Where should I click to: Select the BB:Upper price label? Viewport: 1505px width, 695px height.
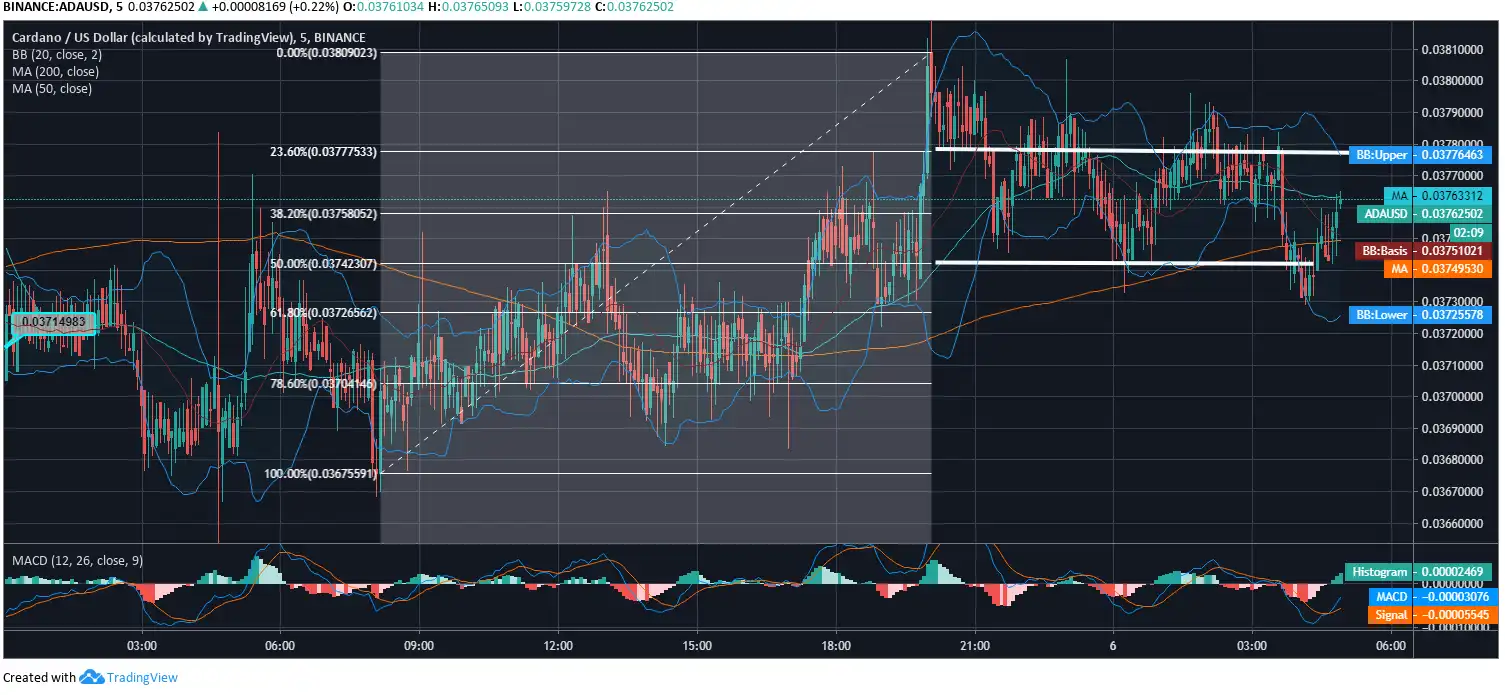point(1420,155)
